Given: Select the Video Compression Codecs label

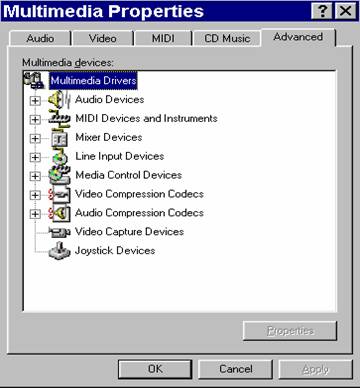Looking at the screenshot, I should 139,194.
